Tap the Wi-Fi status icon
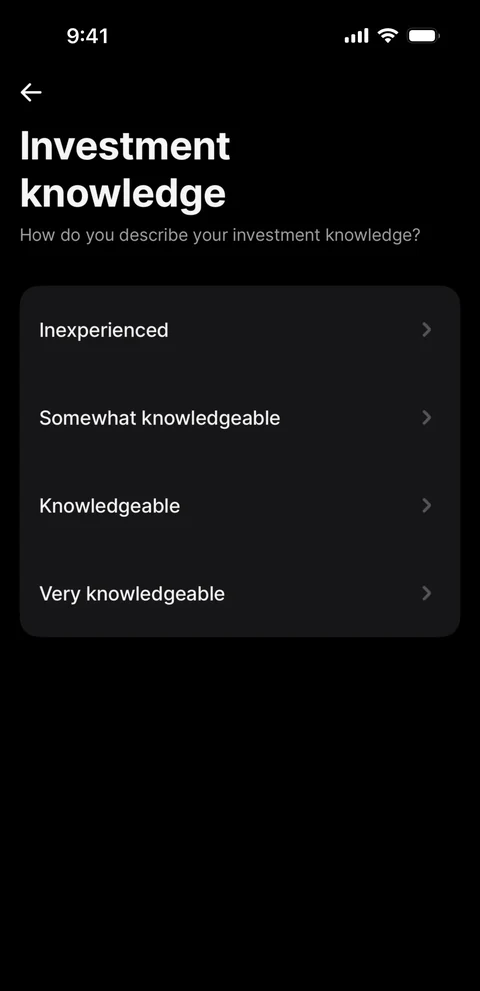 [388, 35]
